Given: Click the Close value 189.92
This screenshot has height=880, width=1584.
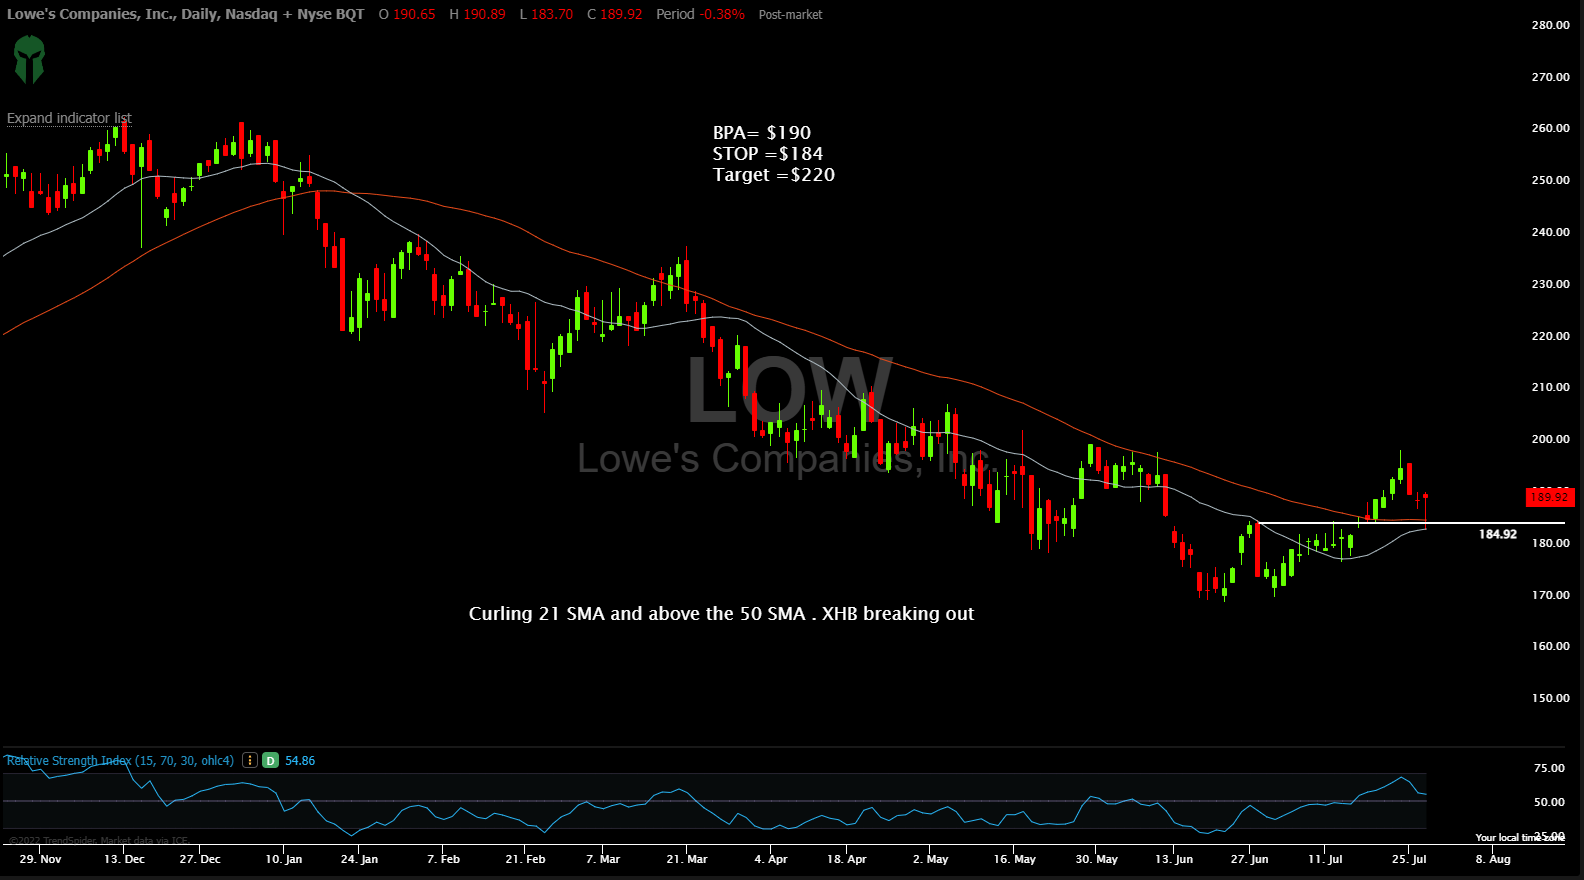Looking at the screenshot, I should coord(621,14).
